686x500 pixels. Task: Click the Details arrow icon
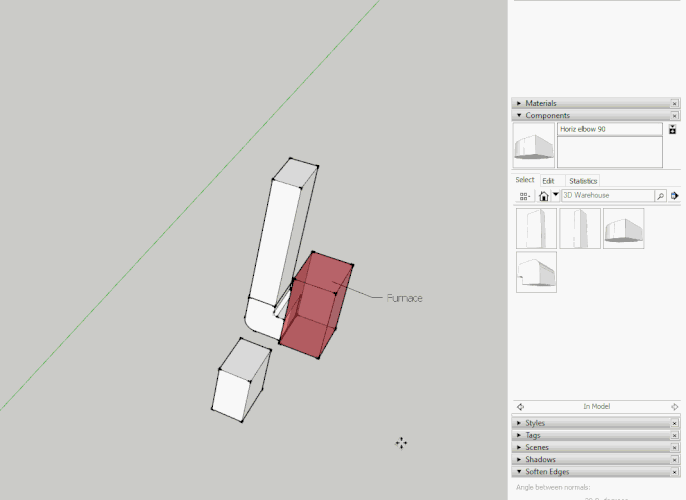674,196
